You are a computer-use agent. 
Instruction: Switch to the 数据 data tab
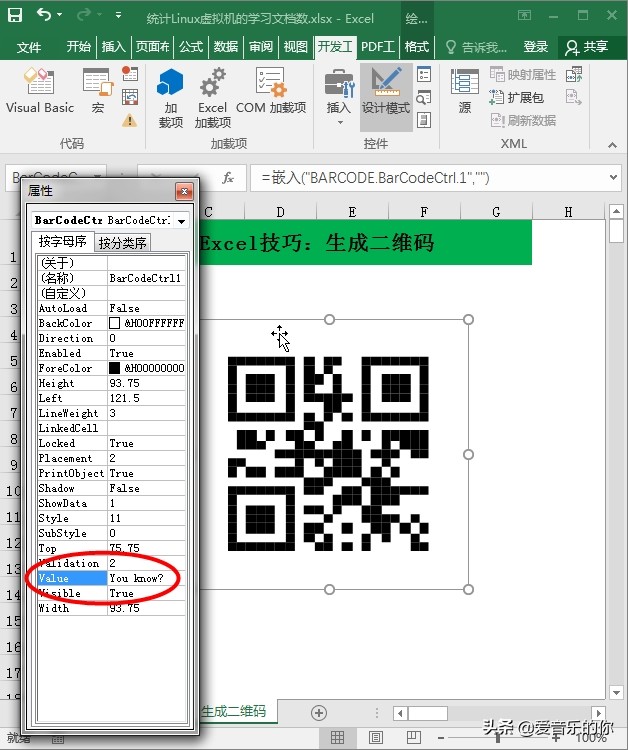[x=226, y=47]
